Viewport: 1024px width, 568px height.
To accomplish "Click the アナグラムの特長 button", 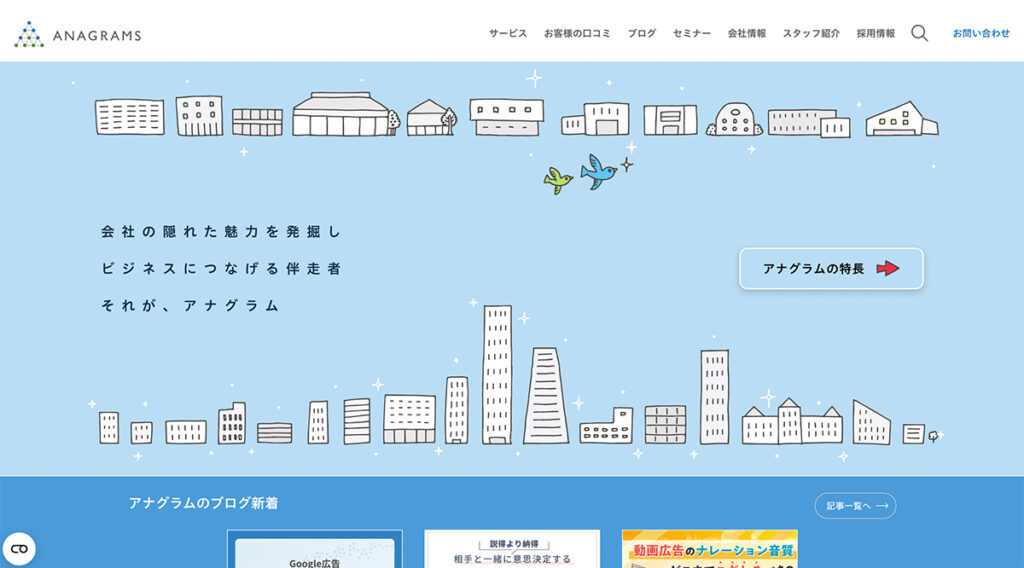I will point(831,268).
